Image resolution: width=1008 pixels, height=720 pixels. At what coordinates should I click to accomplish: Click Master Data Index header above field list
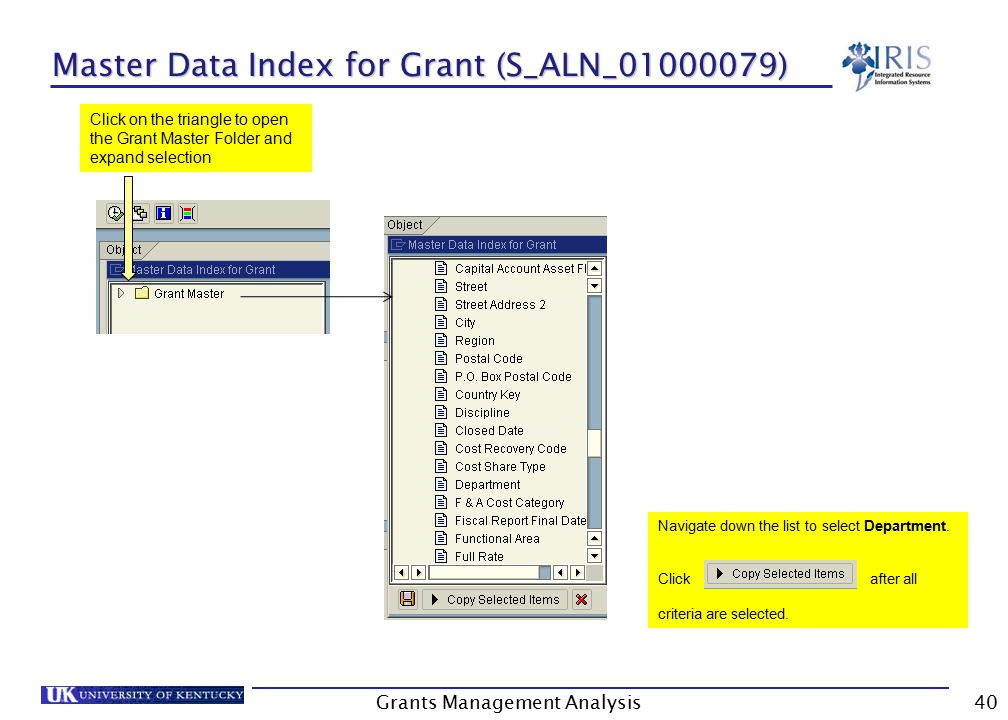[x=497, y=244]
